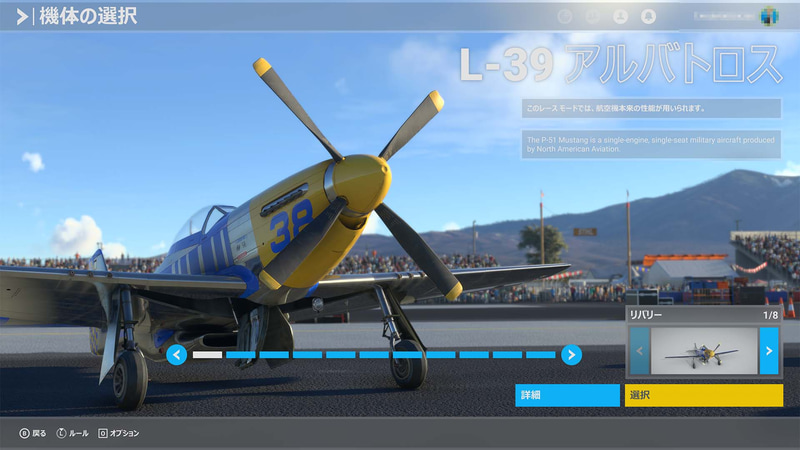Image resolution: width=800 pixels, height=450 pixels.
Task: Go to the previous aircraft with left arrow
Action: coord(177,355)
